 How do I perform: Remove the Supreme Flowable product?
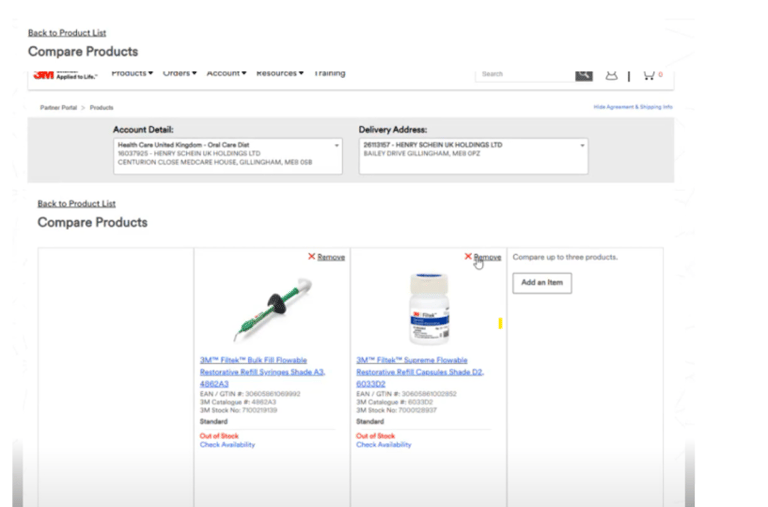487,257
